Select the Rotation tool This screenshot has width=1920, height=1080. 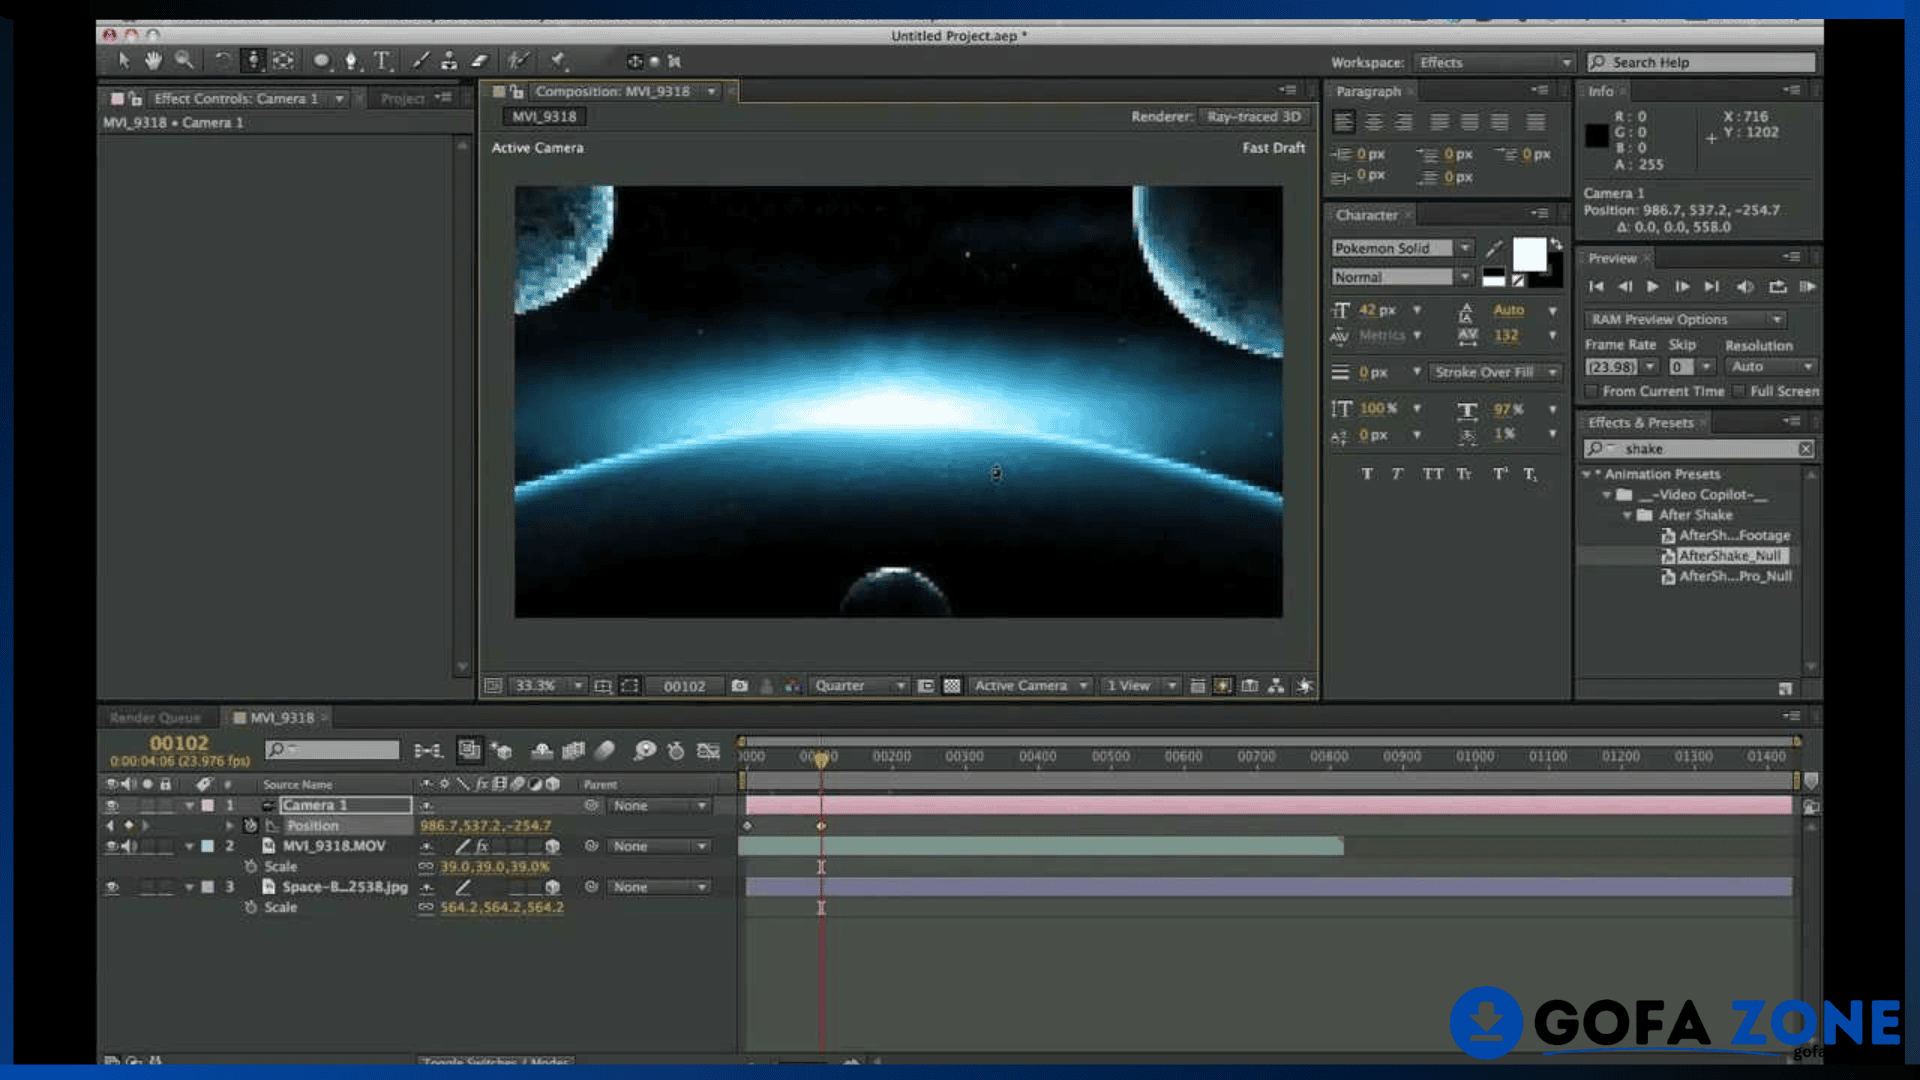[222, 61]
